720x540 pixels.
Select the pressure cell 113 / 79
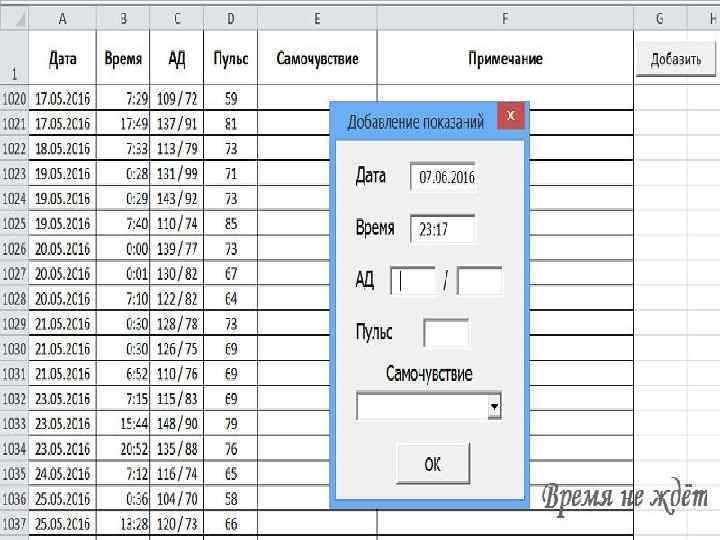[177, 148]
